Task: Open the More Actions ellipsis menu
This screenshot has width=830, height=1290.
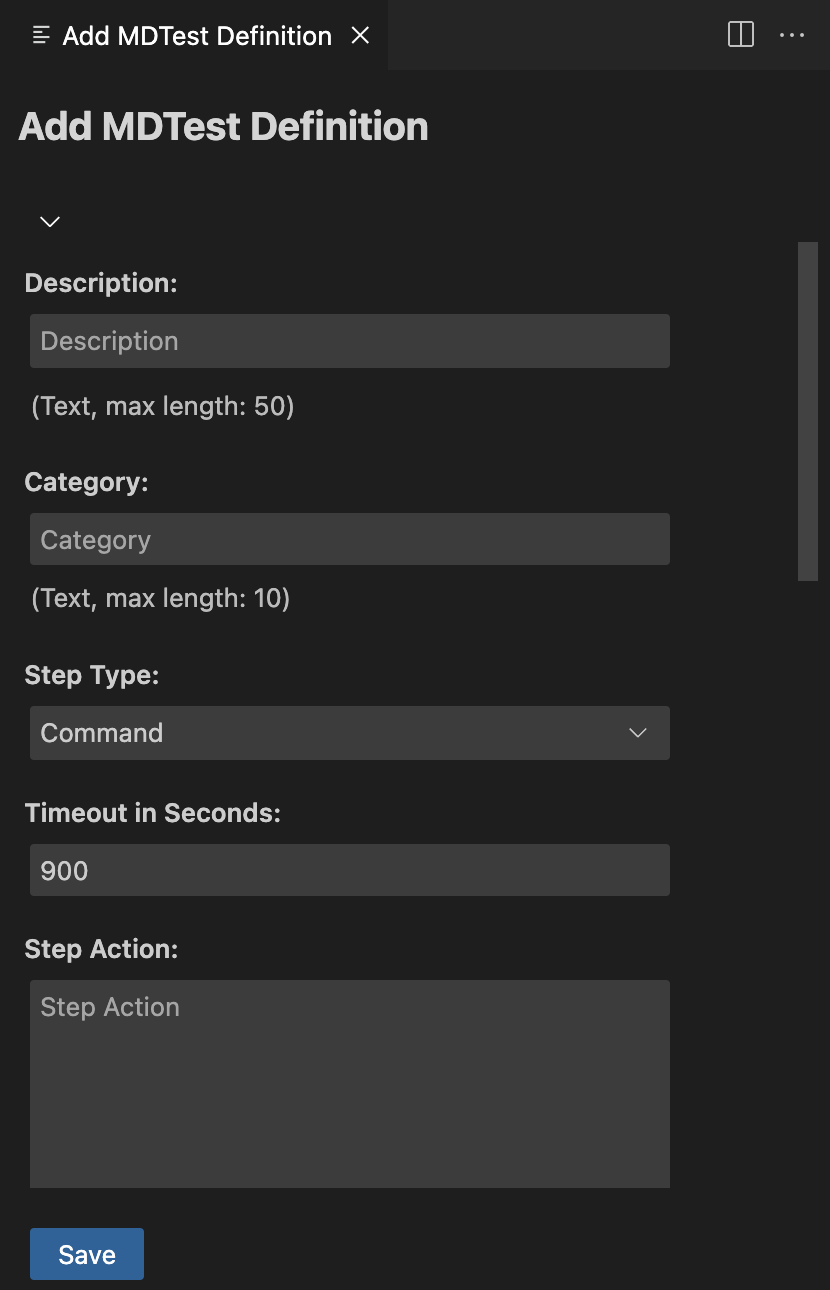Action: coord(792,35)
